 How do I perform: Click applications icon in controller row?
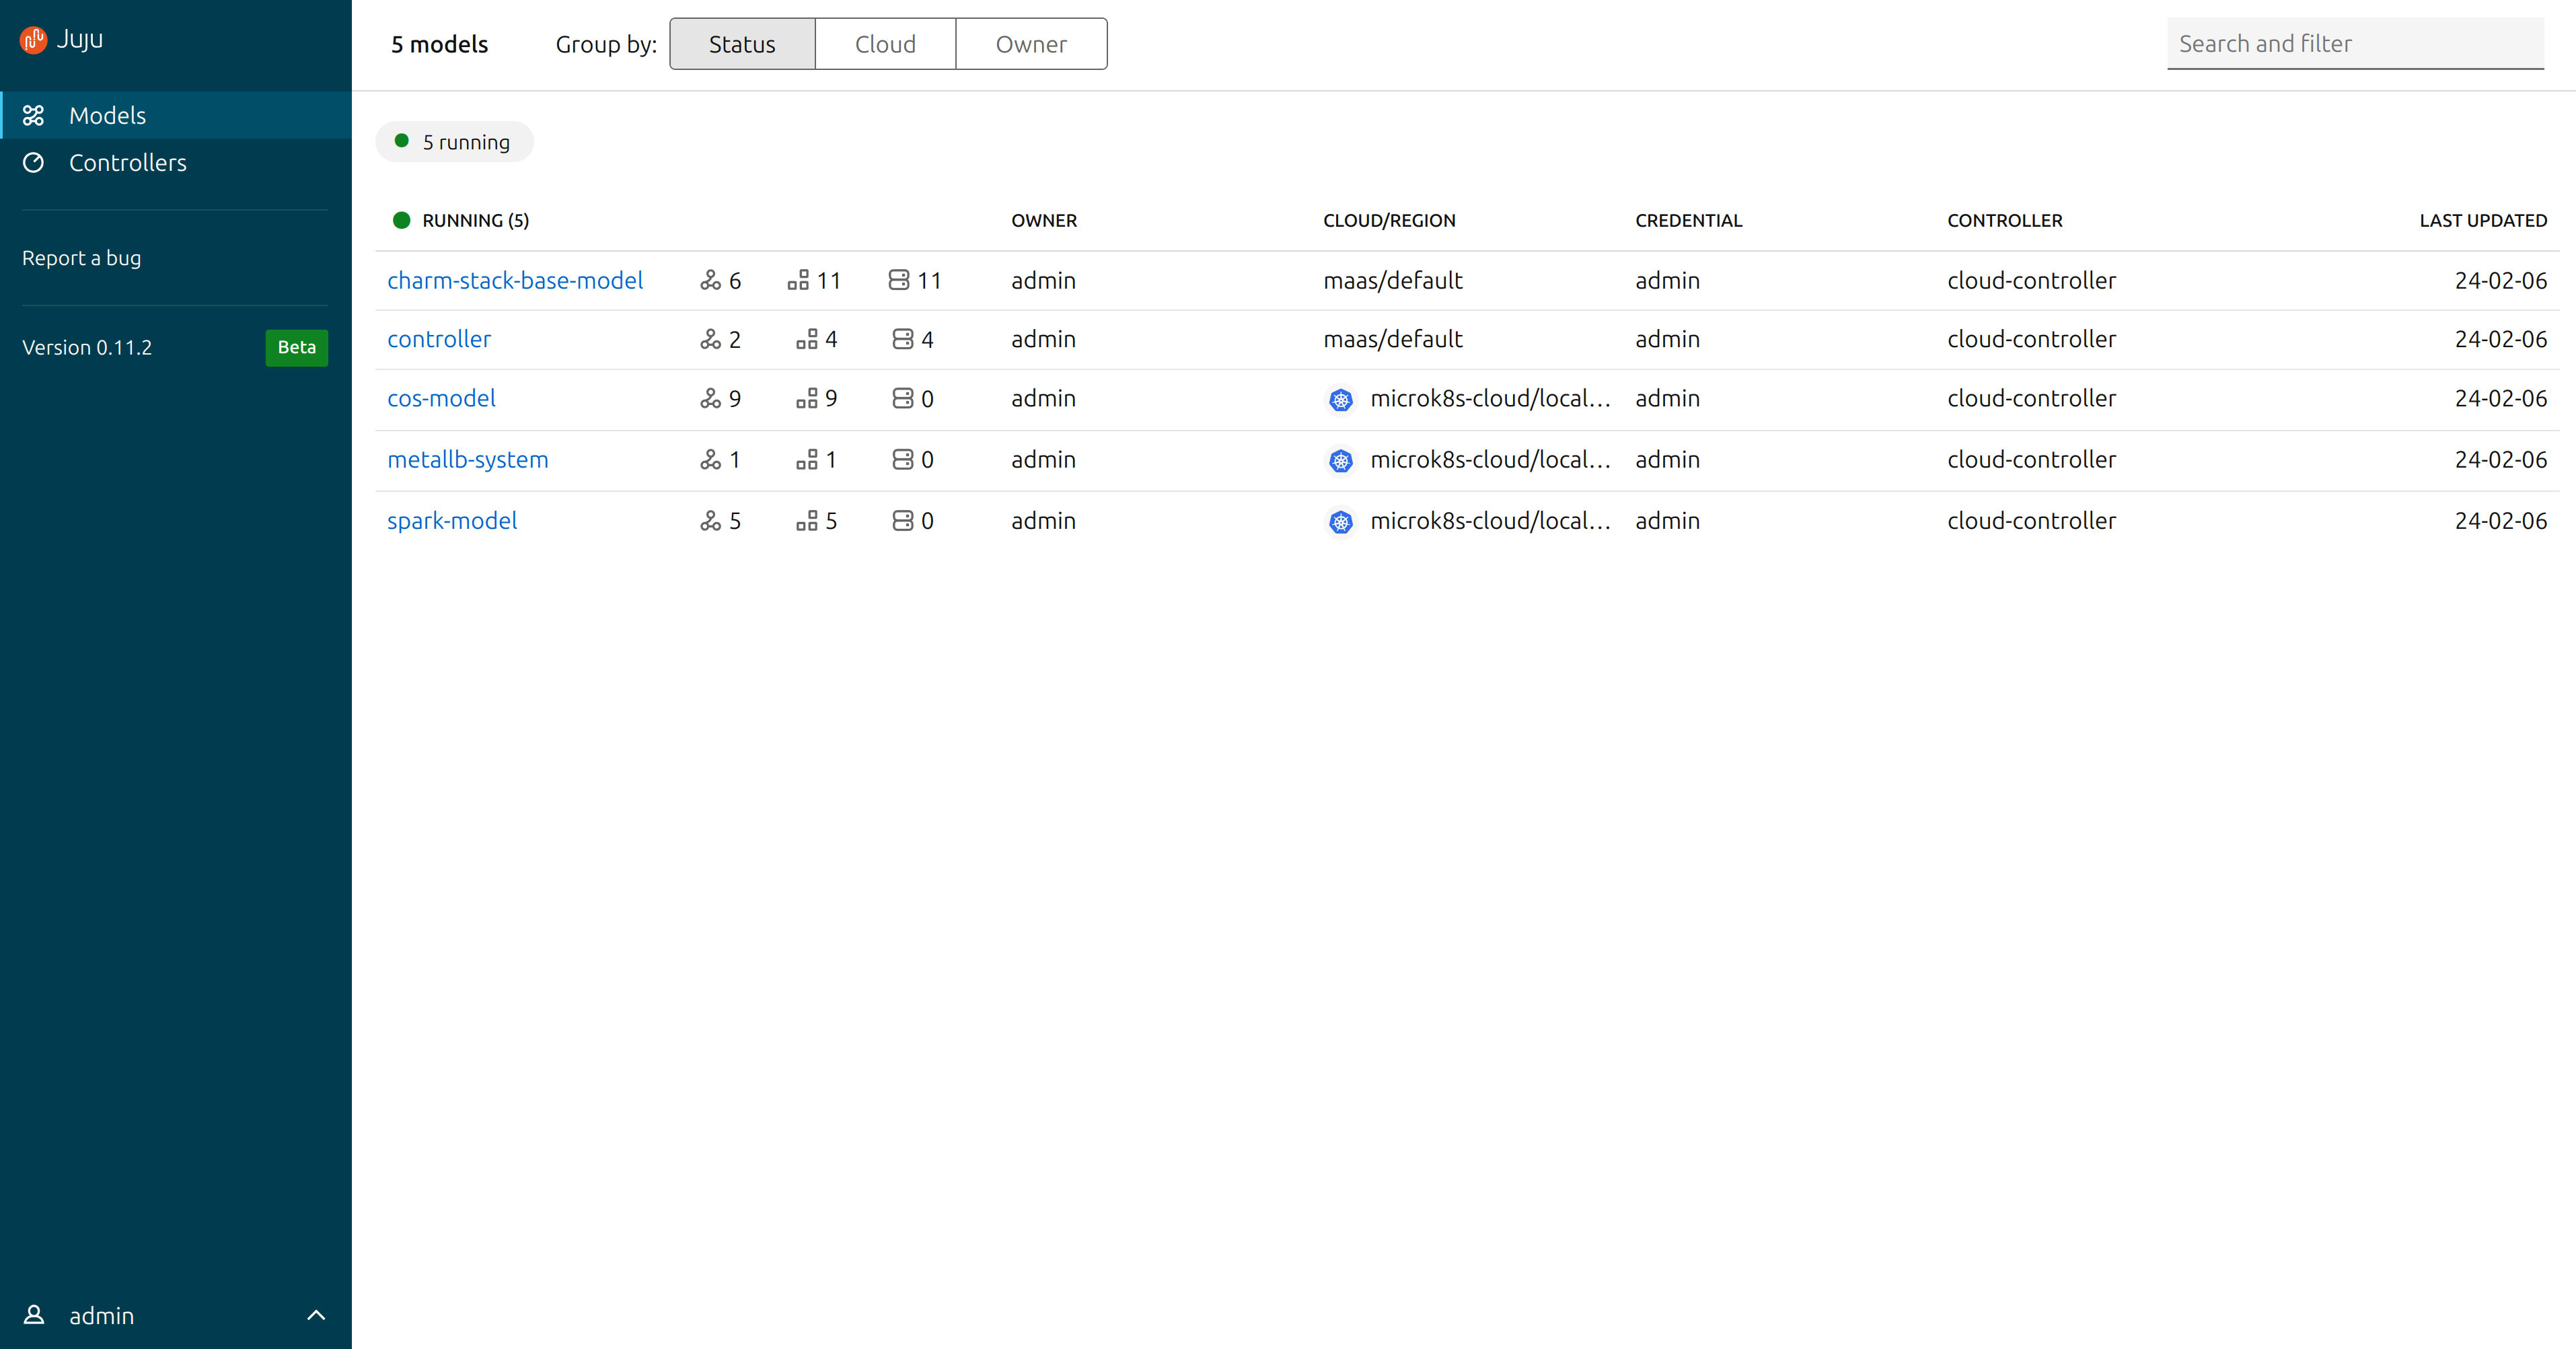(710, 339)
